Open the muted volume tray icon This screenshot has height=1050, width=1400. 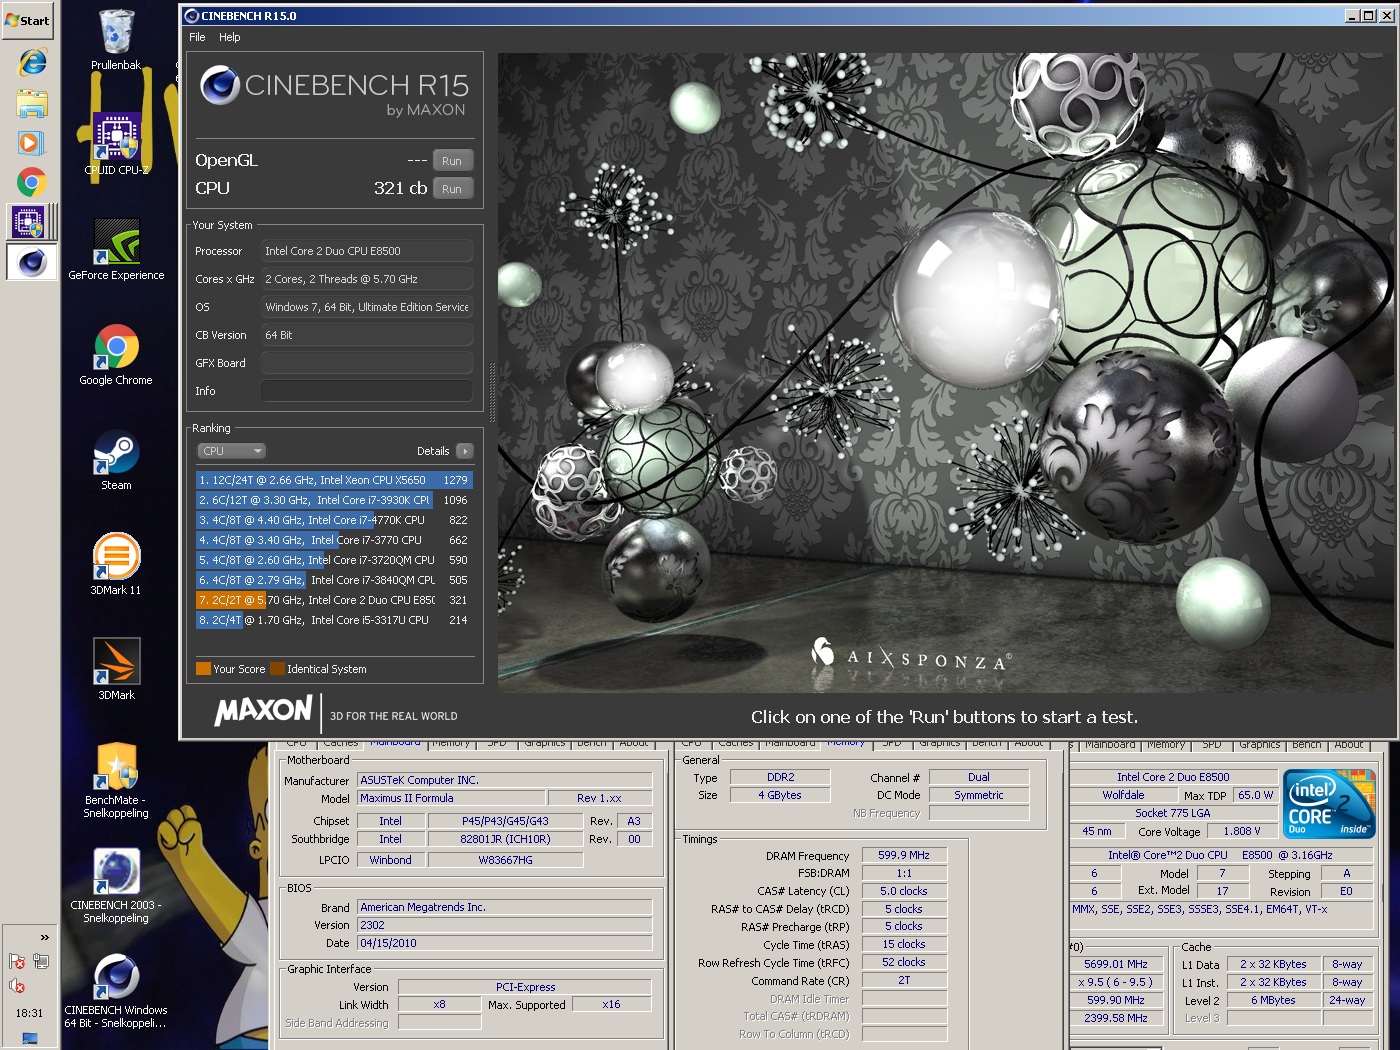[17, 986]
